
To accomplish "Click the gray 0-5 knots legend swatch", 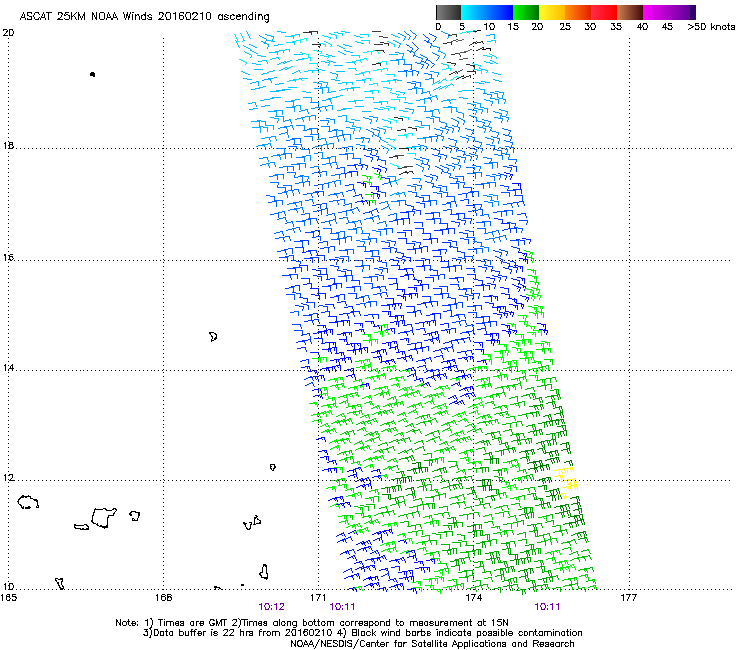I will coord(448,12).
